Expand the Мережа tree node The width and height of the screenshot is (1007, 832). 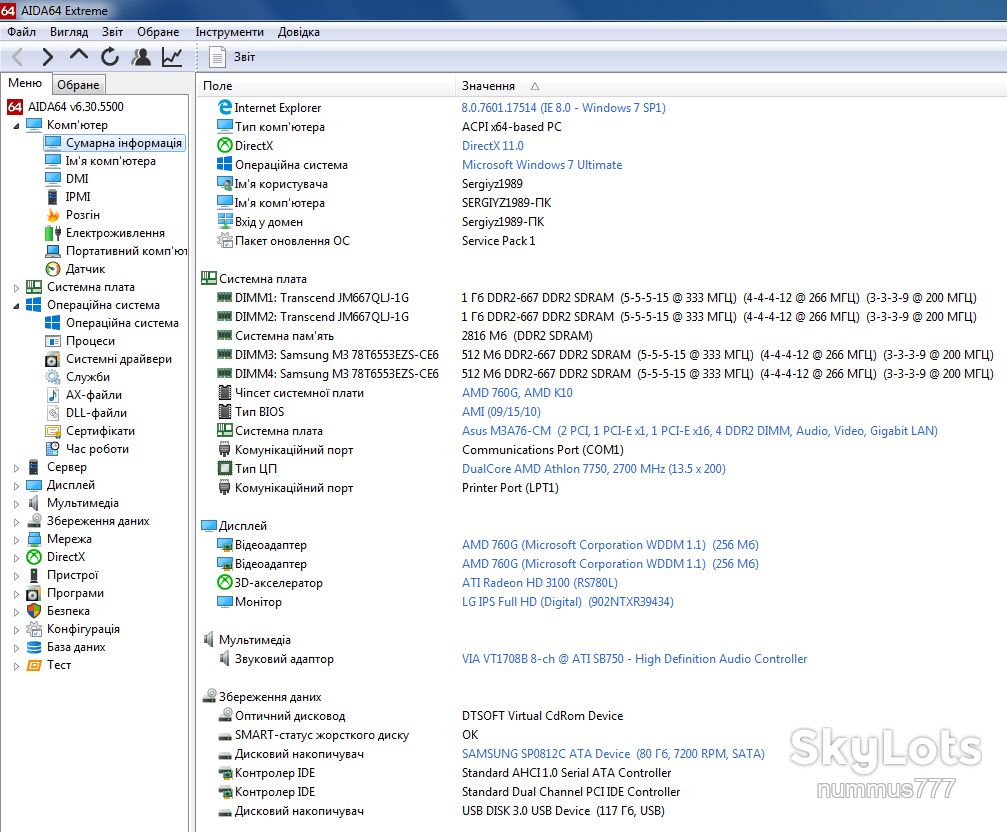[16, 540]
